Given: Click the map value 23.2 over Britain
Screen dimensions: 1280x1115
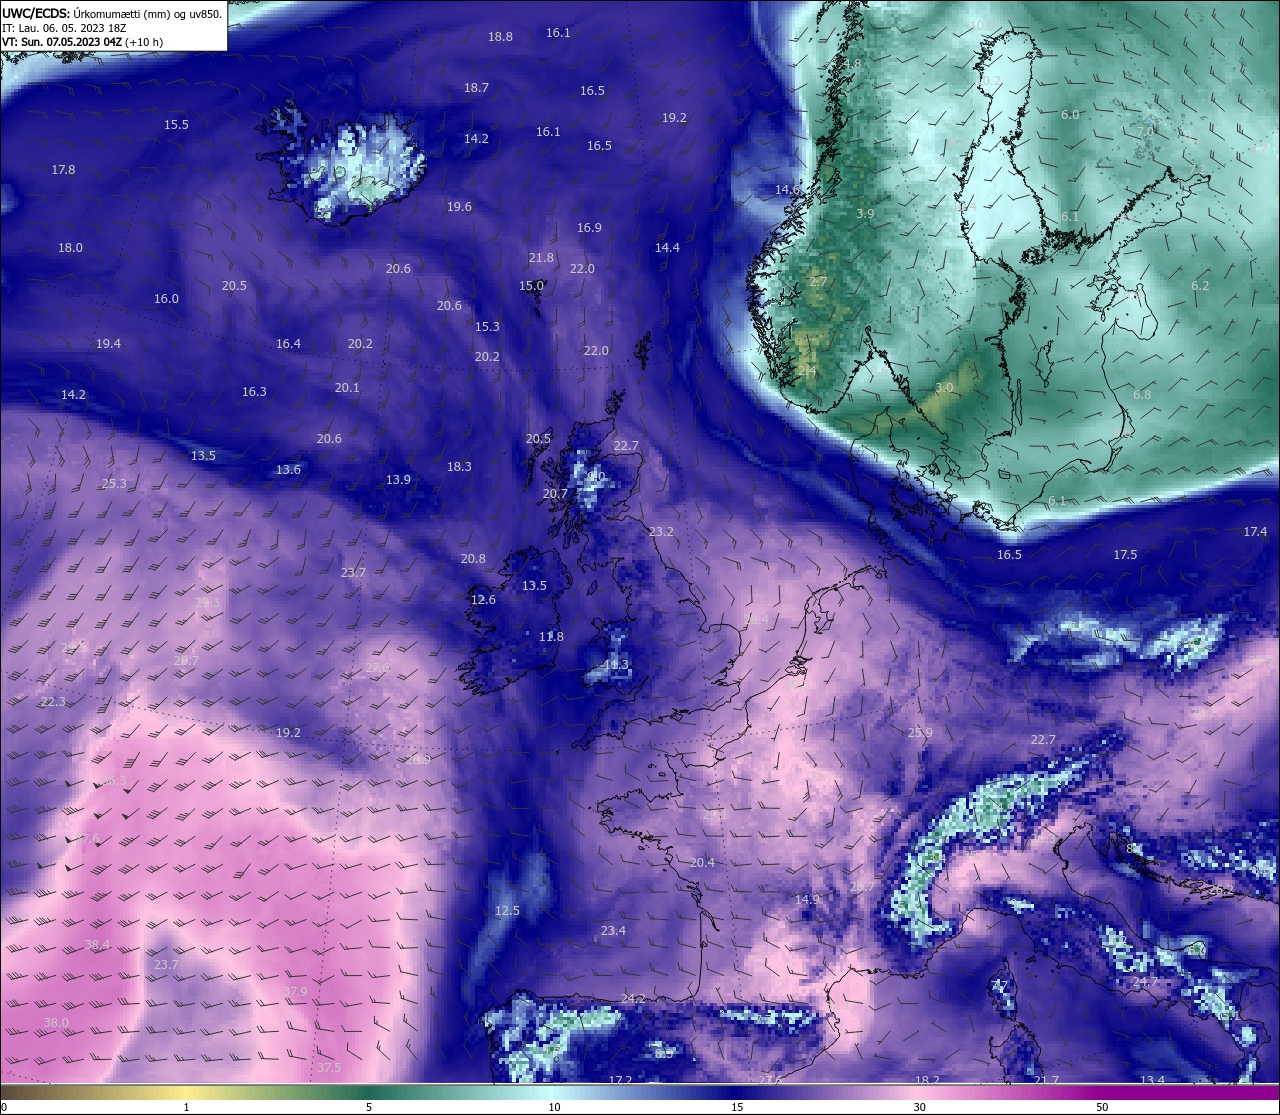Looking at the screenshot, I should pos(661,532).
